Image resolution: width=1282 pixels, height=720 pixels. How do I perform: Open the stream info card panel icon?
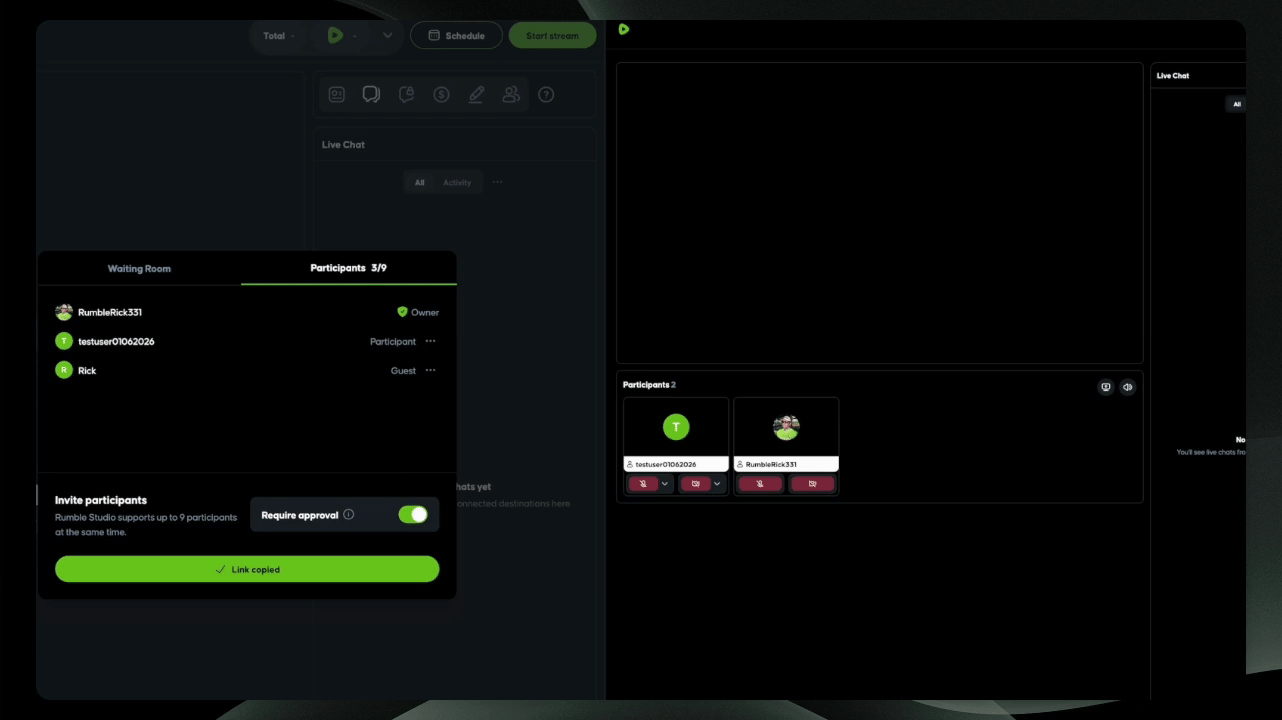(337, 95)
